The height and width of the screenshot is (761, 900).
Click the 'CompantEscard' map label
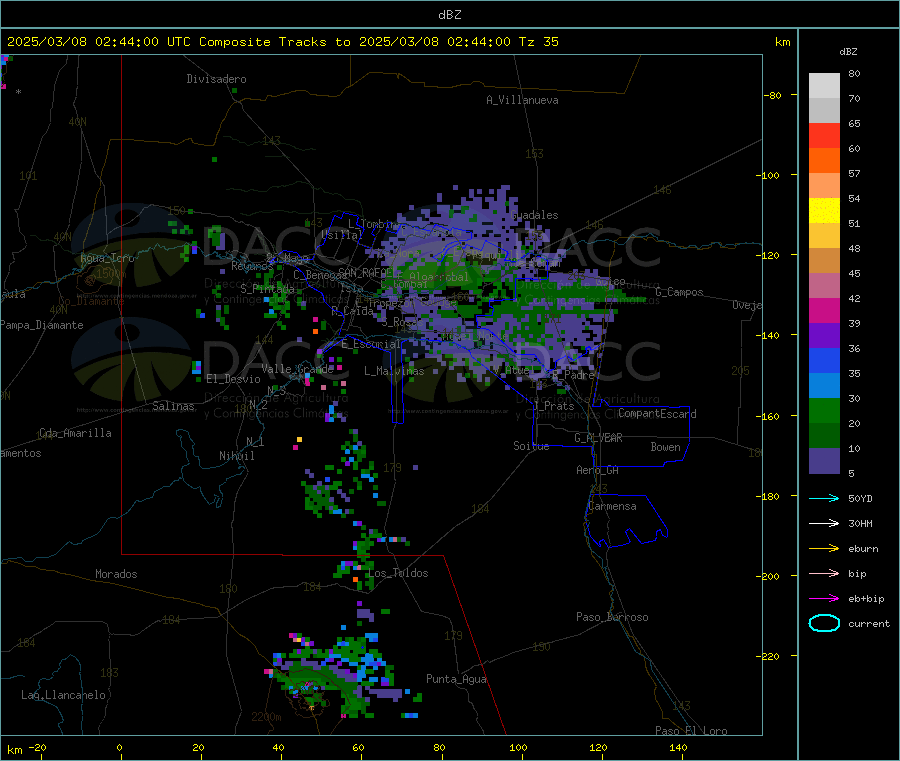tap(657, 414)
